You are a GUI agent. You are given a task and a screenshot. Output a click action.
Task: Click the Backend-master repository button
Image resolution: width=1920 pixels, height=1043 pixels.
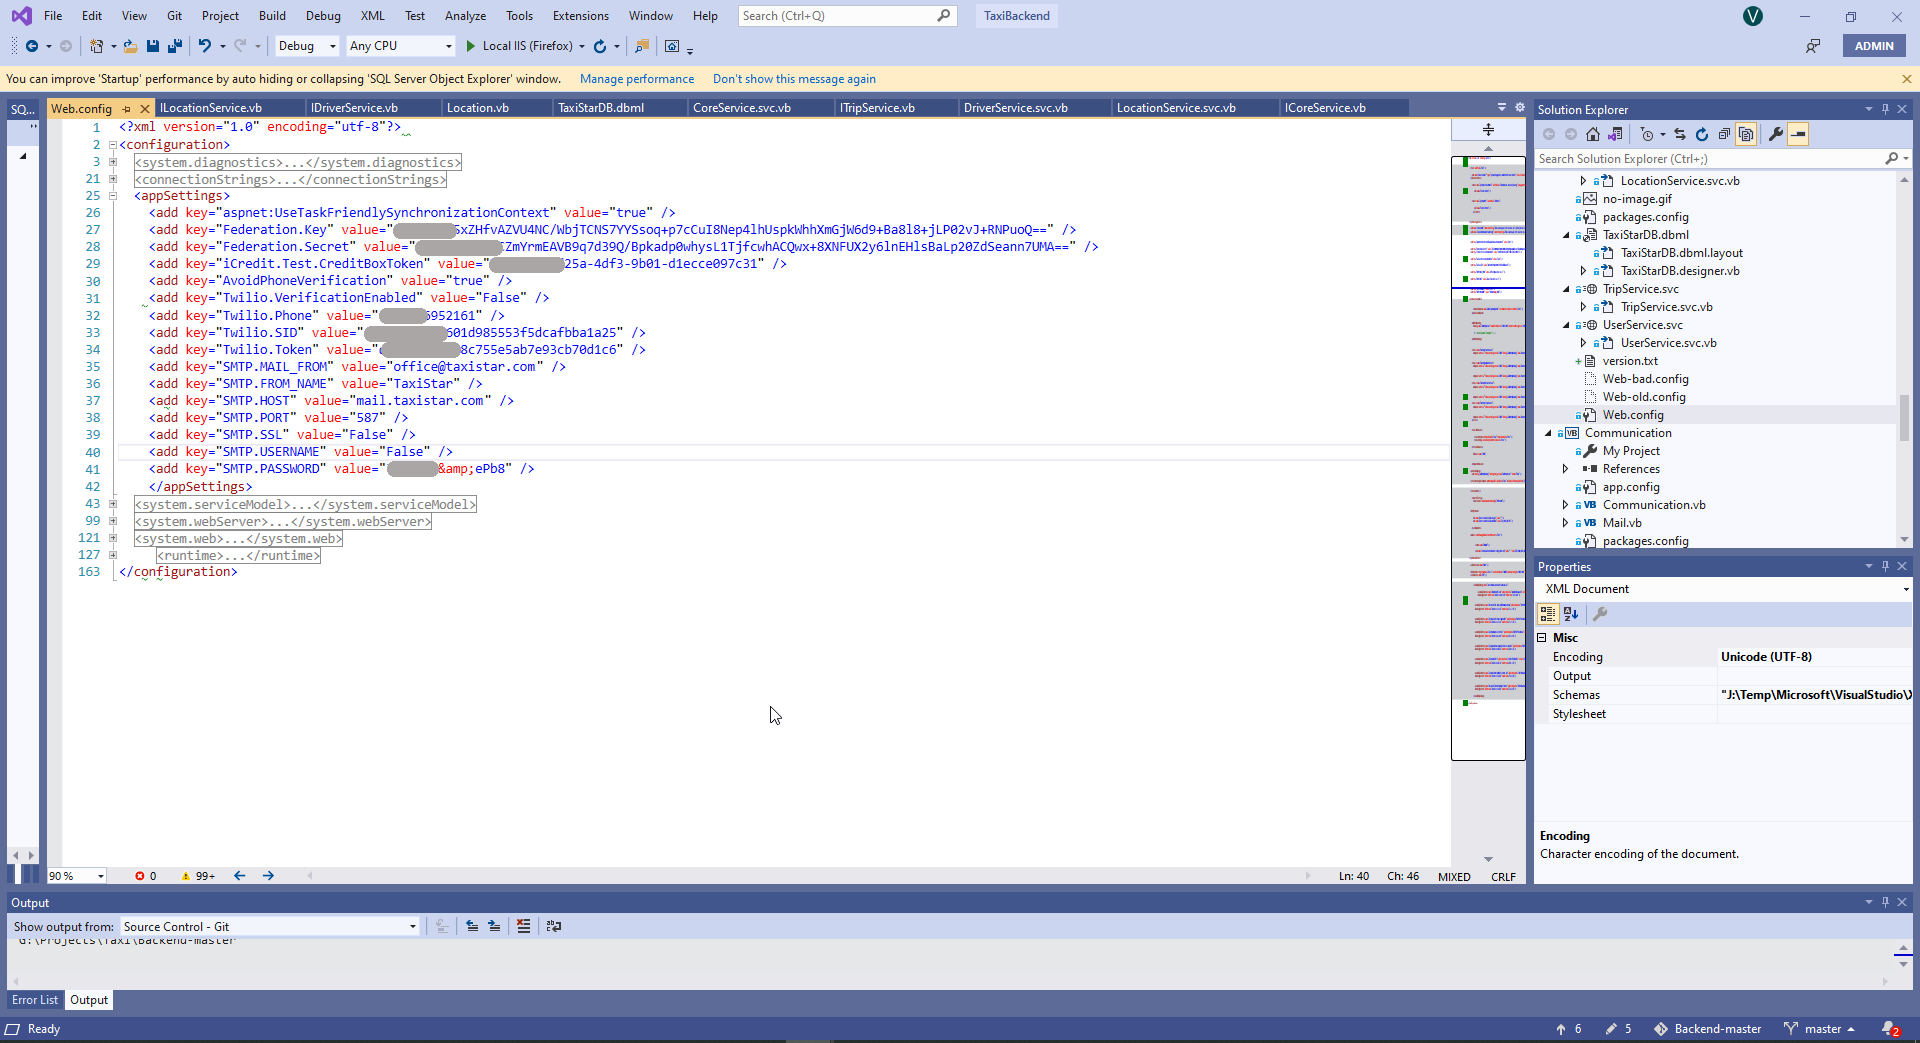(x=1707, y=1029)
